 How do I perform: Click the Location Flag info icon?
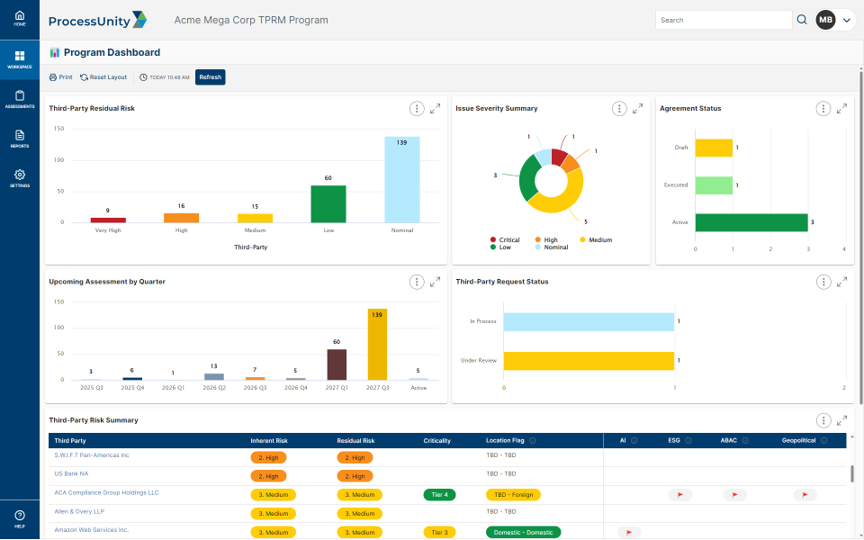(532, 441)
